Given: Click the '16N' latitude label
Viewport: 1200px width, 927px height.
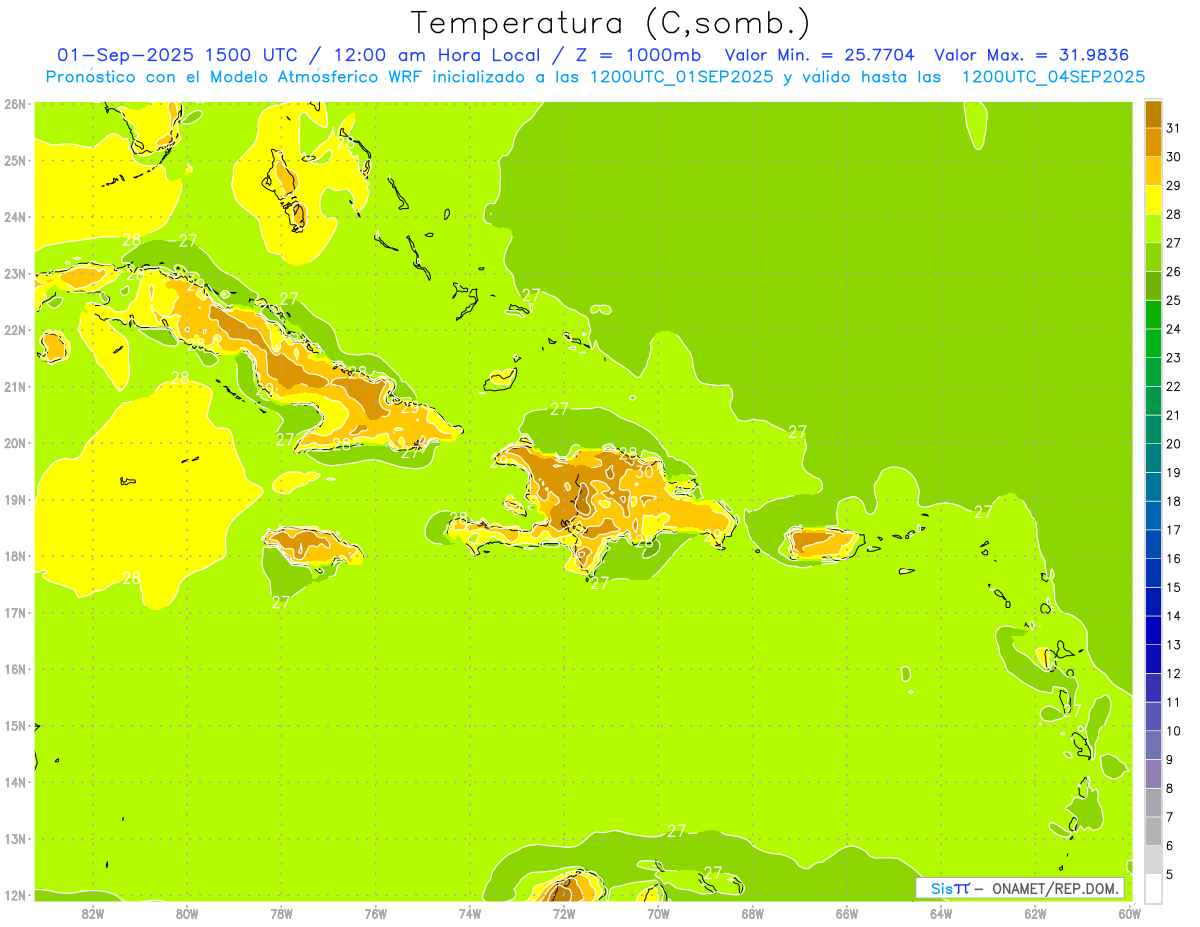Looking at the screenshot, I should pyautogui.click(x=15, y=669).
